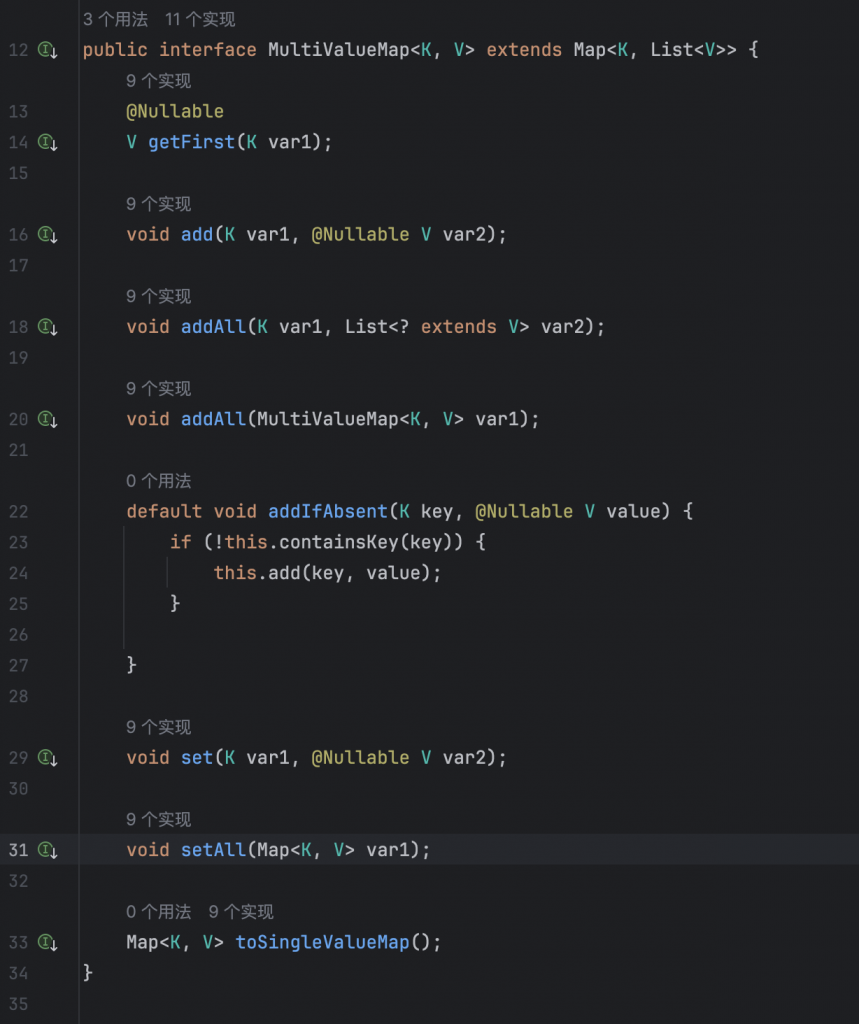Click "0 个用法" hint above addIfAbsent
859x1024 pixels.
click(x=158, y=481)
